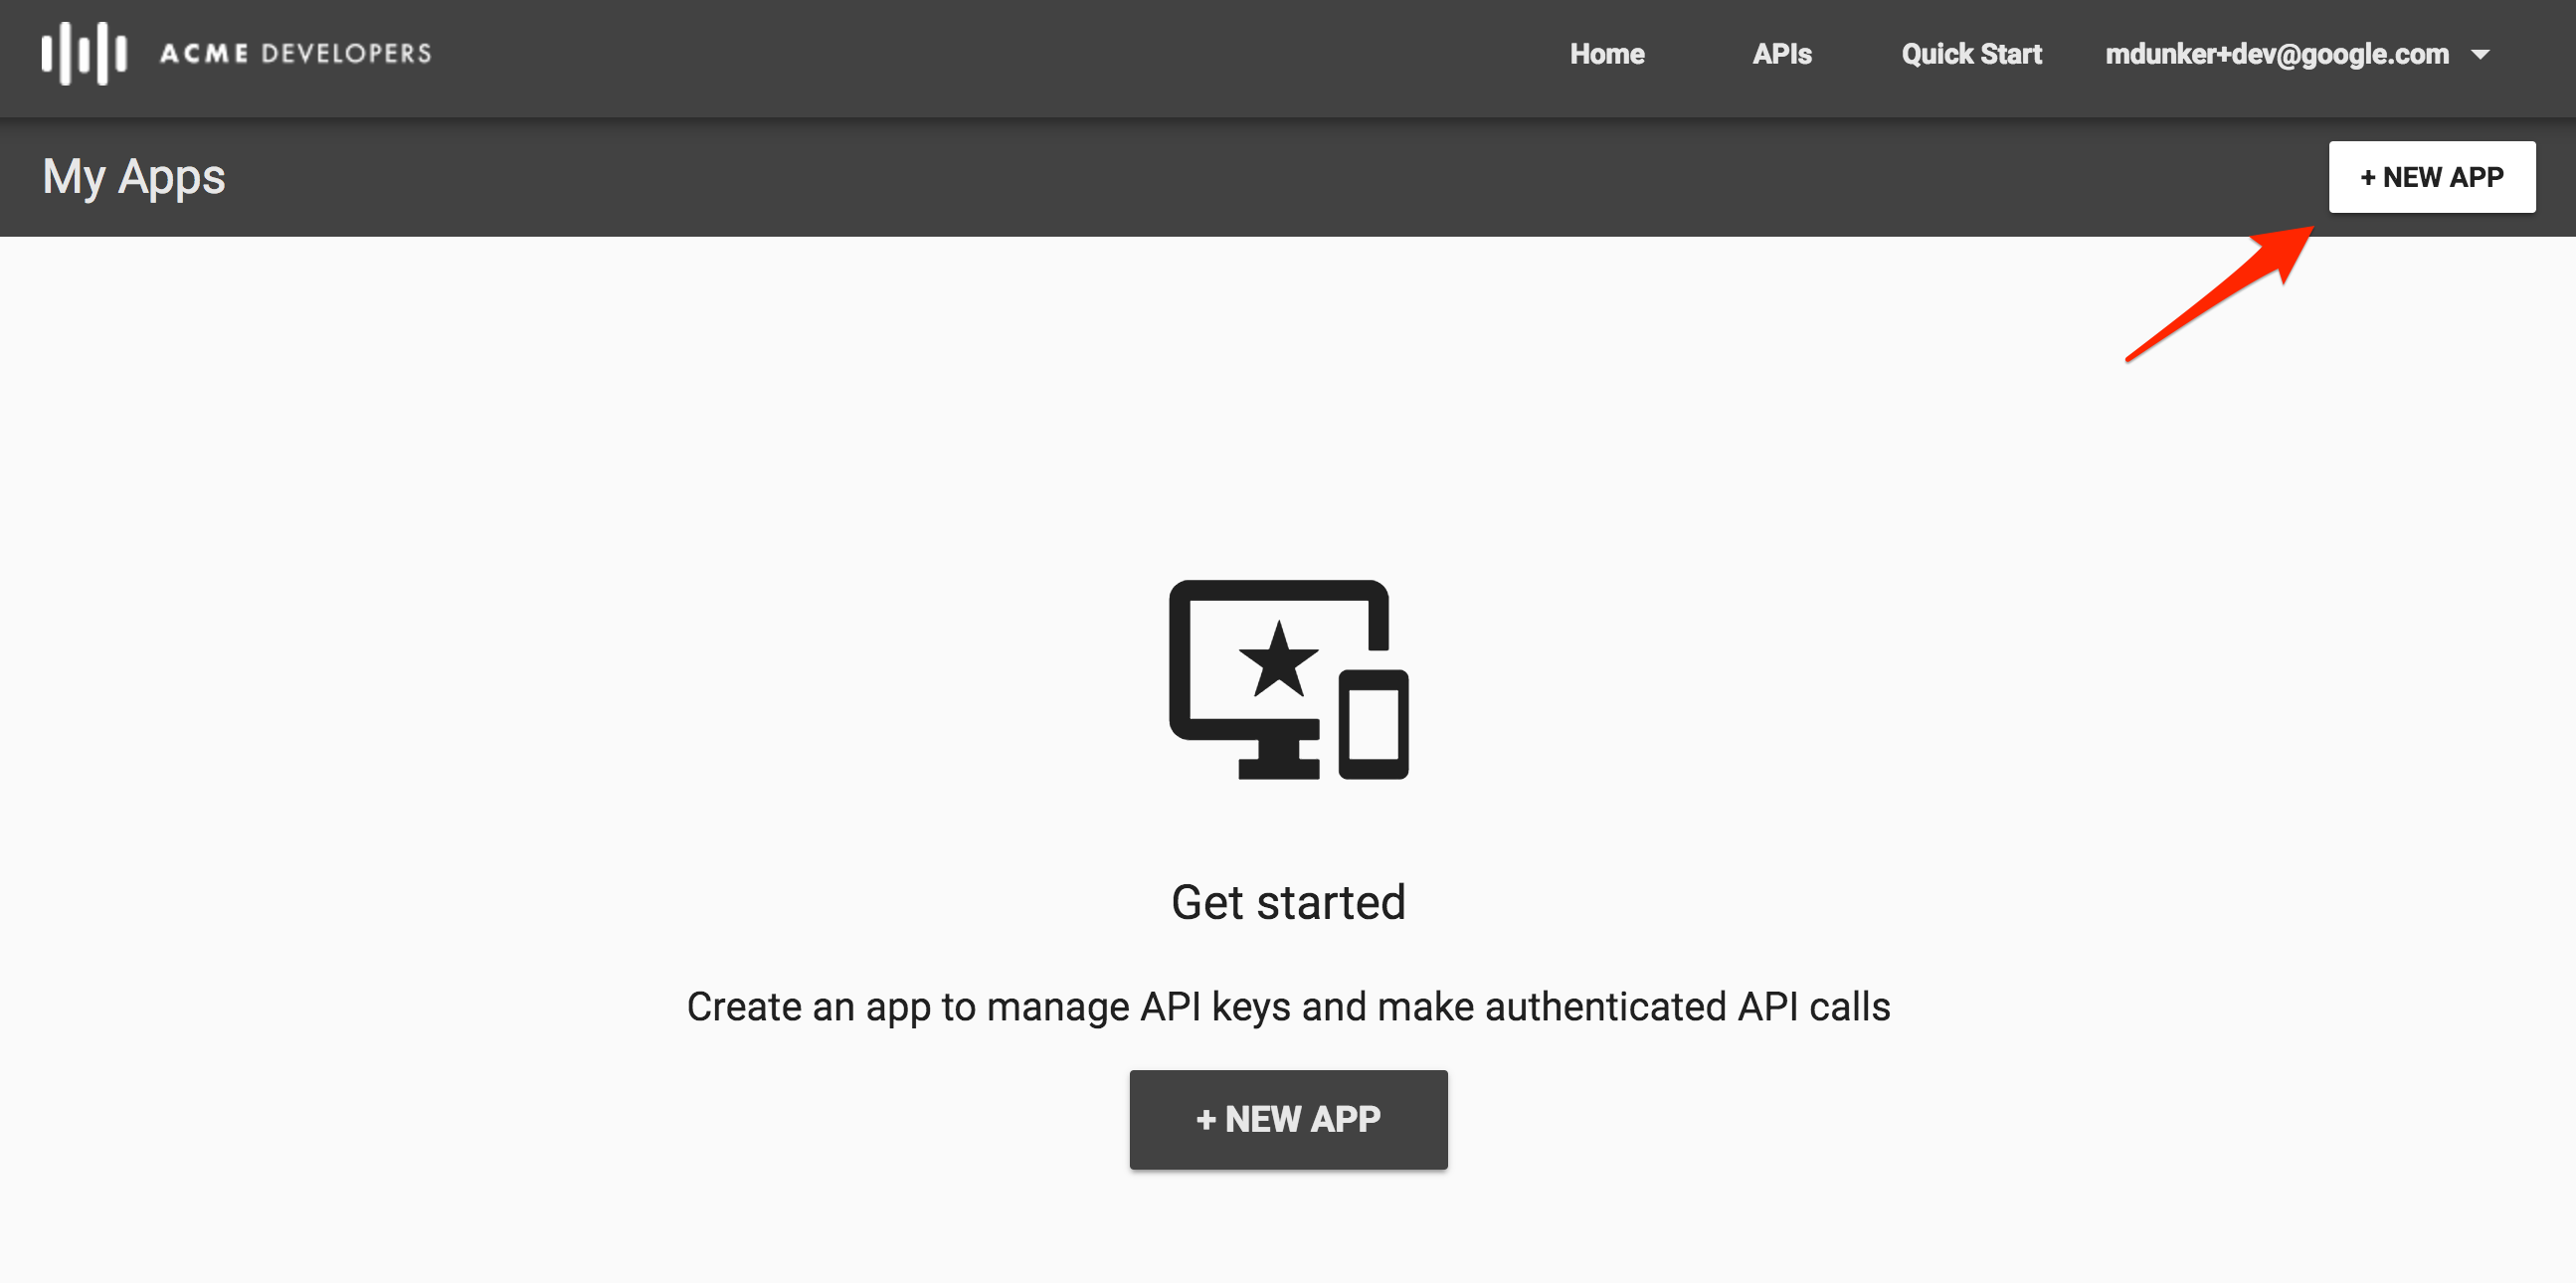Open the mdunker+dev@google.com account menu
The image size is (2576, 1283).
coord(2276,54)
